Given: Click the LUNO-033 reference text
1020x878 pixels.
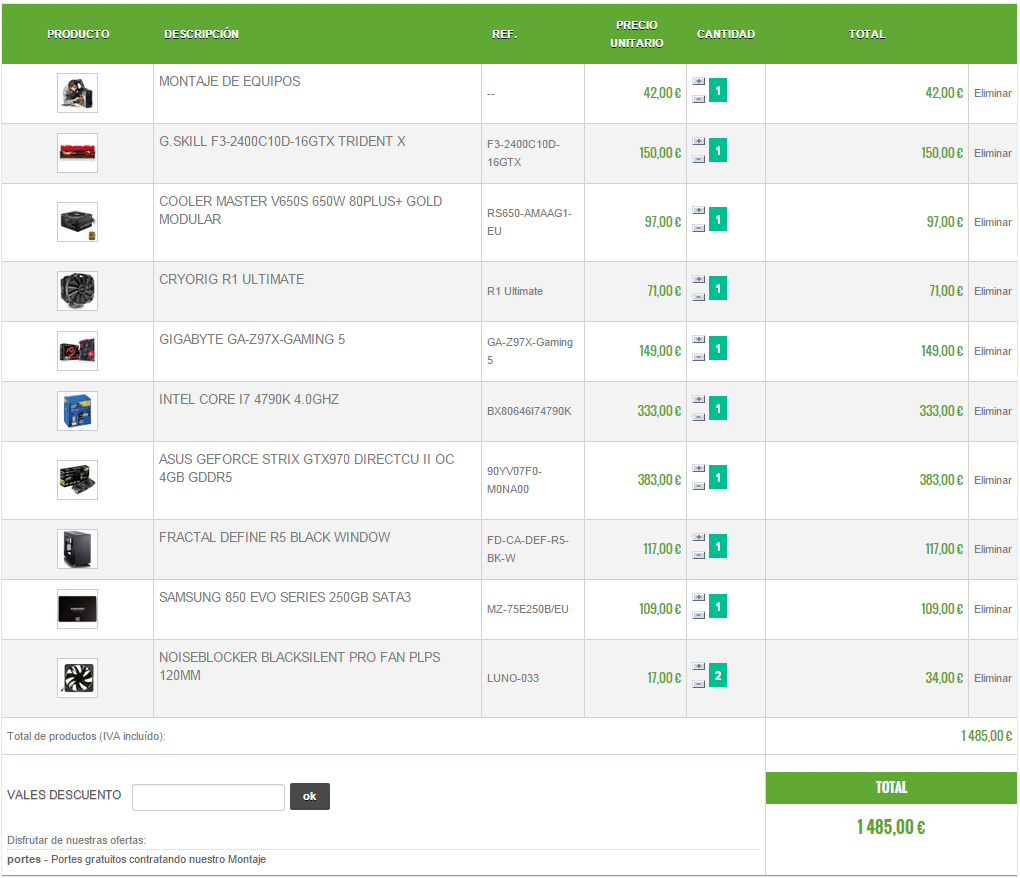Looking at the screenshot, I should click(x=513, y=678).
